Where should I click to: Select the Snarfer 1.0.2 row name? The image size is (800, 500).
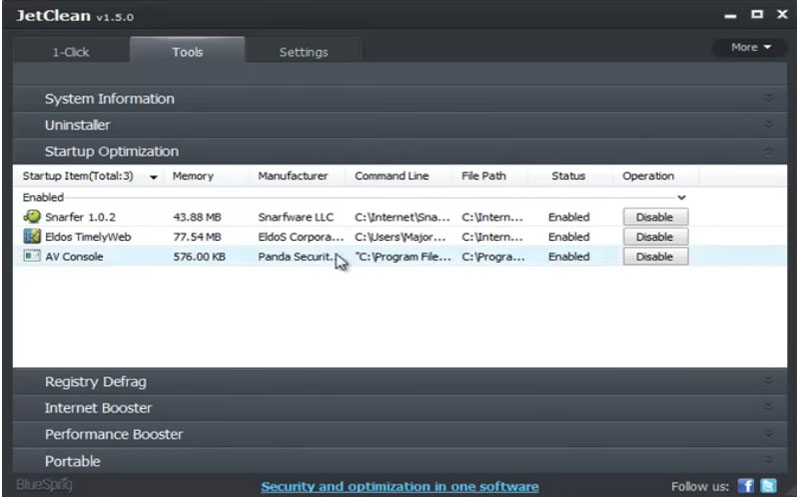80,217
